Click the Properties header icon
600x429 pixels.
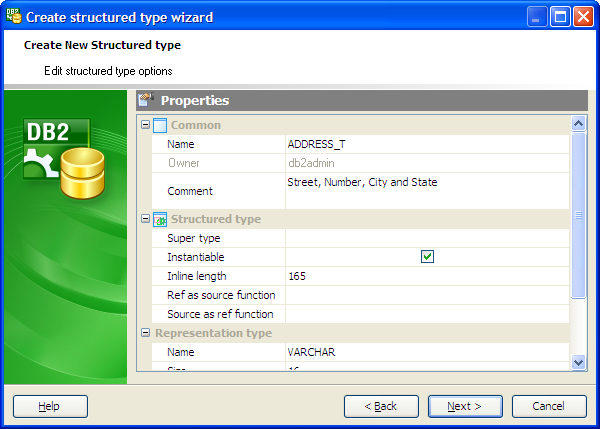coord(146,100)
